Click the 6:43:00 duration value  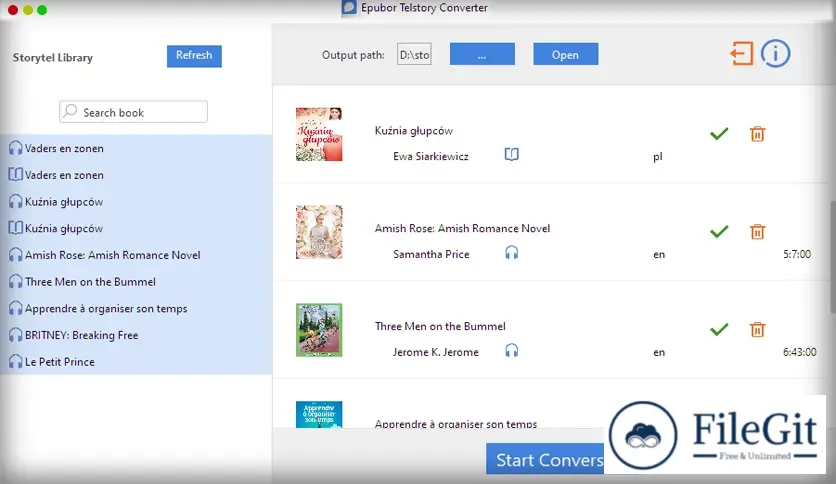pyautogui.click(x=799, y=352)
